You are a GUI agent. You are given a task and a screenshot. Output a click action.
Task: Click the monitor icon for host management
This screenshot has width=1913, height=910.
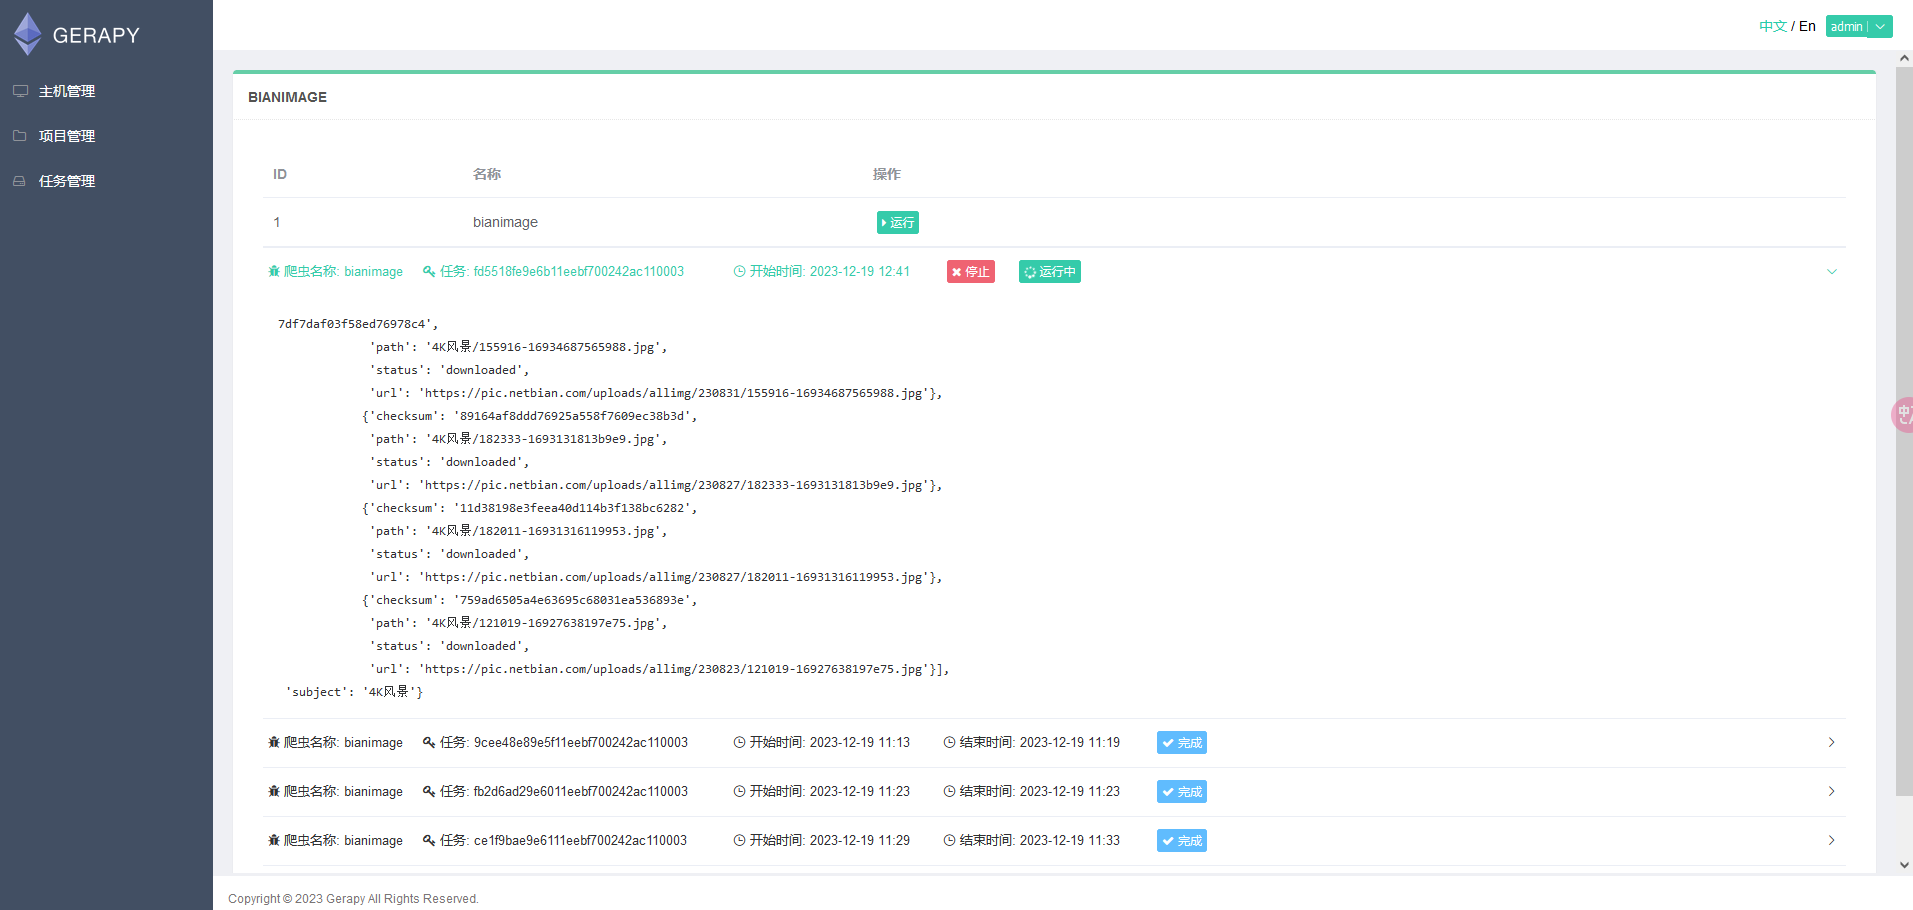point(20,91)
